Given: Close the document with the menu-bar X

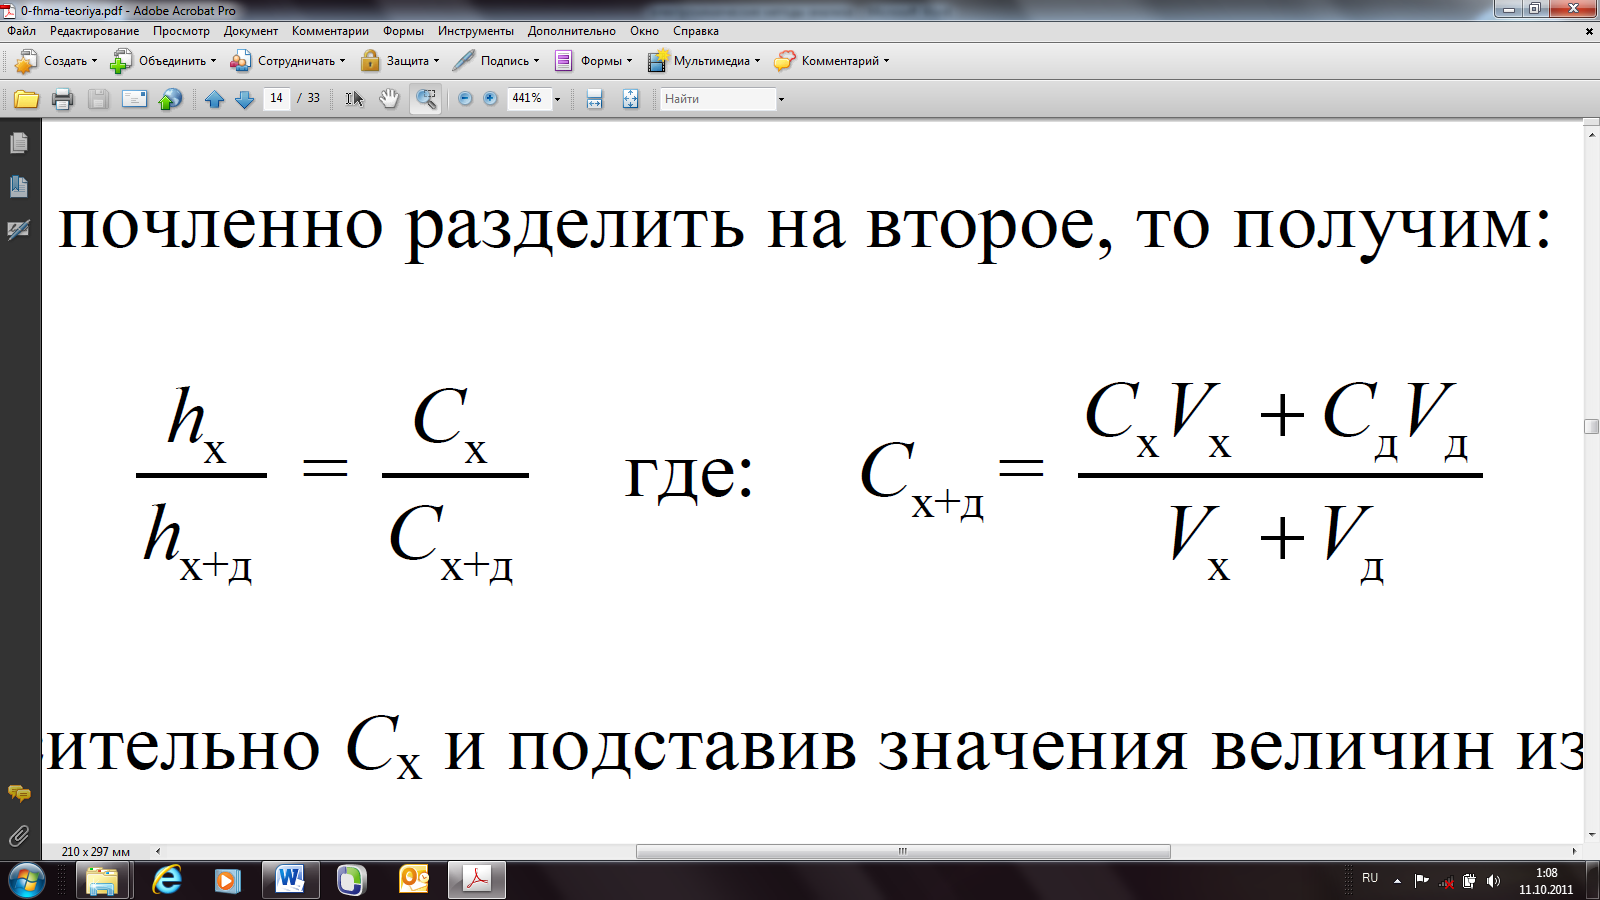Looking at the screenshot, I should coord(1589,31).
